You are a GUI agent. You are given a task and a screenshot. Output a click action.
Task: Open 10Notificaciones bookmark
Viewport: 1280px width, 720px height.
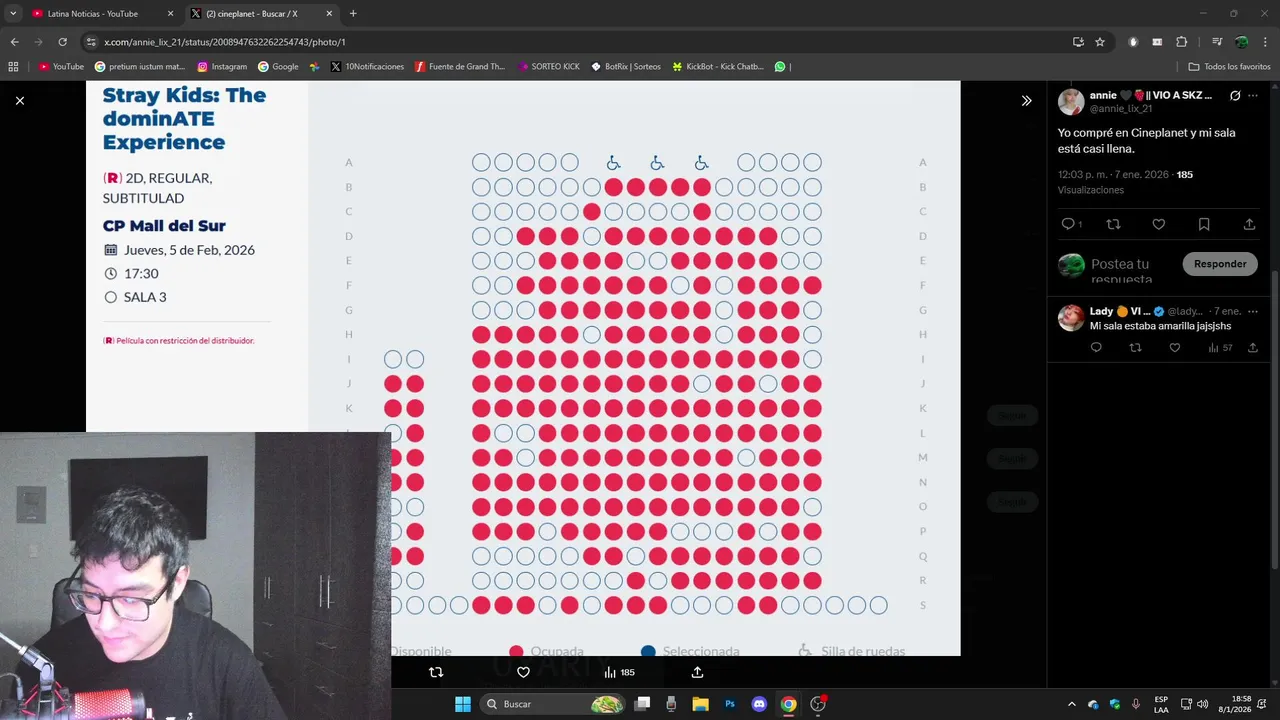click(367, 67)
